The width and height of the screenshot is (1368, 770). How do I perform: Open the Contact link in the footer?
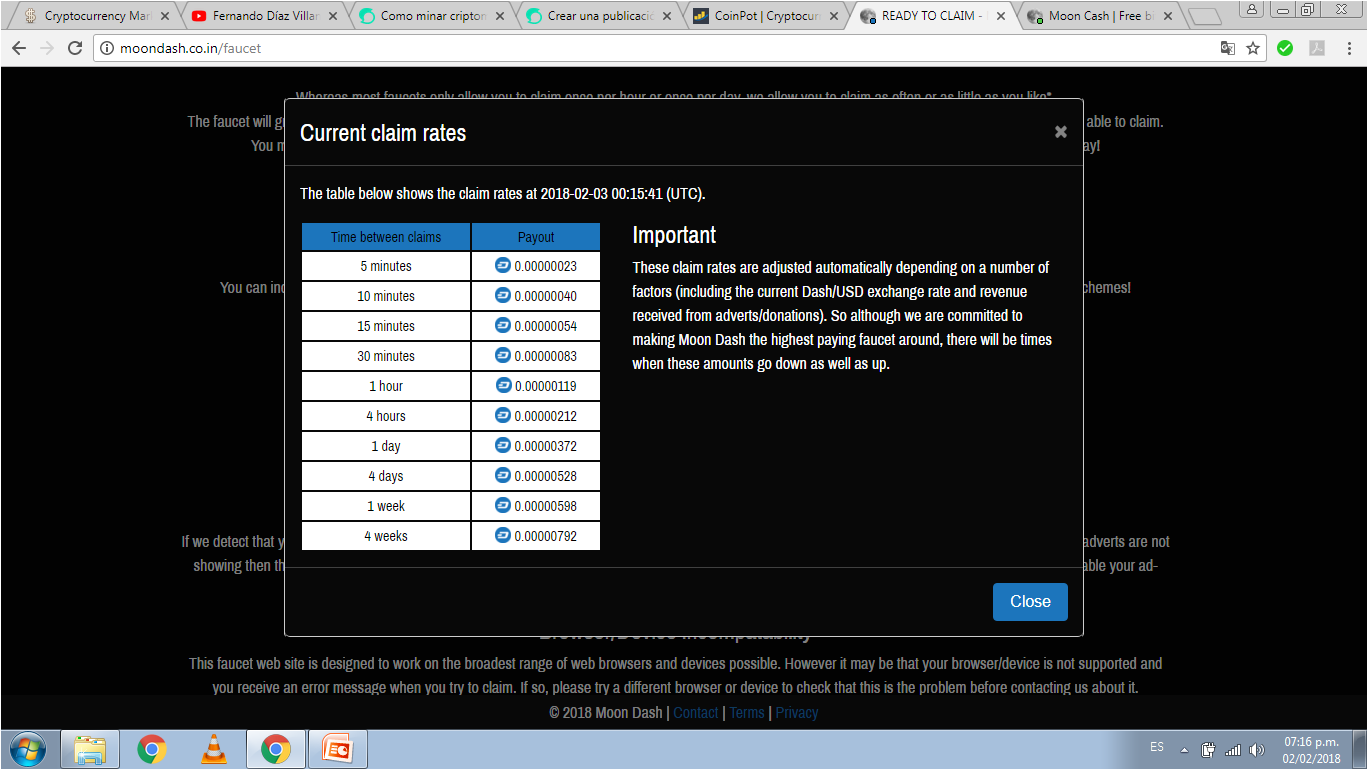[x=696, y=713]
